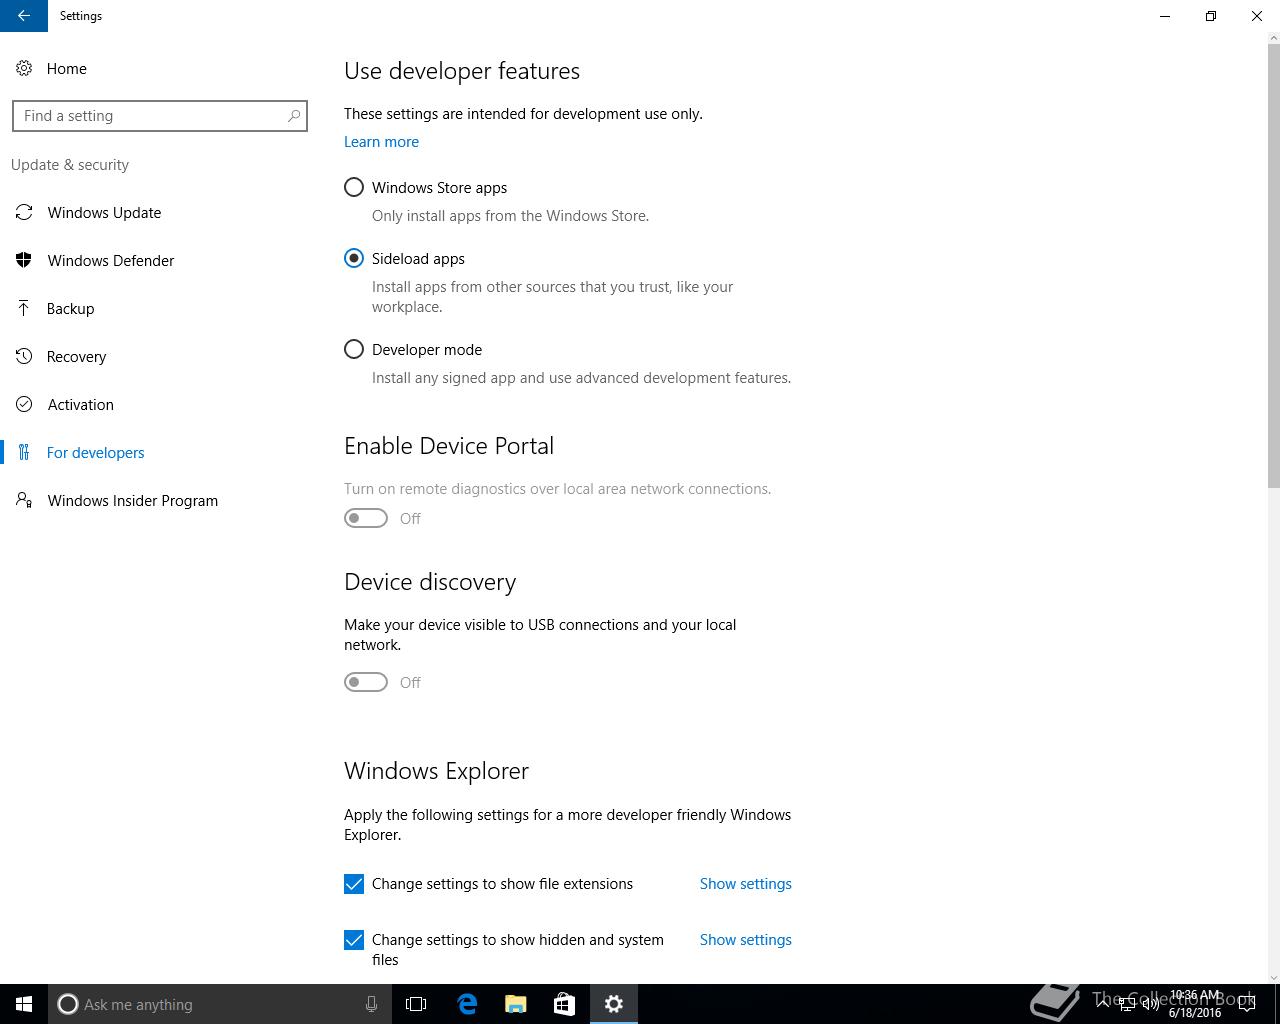Click the Windows Explorer heading
1280x1024 pixels.
coord(436,771)
